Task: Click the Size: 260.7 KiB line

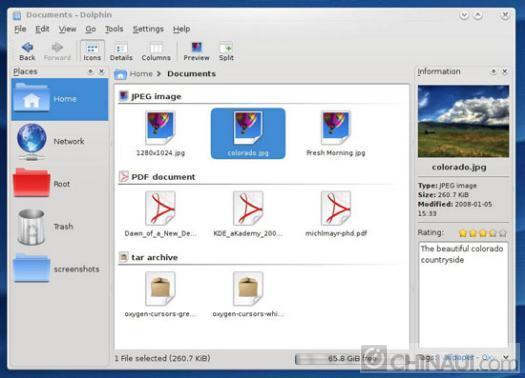Action: click(443, 195)
